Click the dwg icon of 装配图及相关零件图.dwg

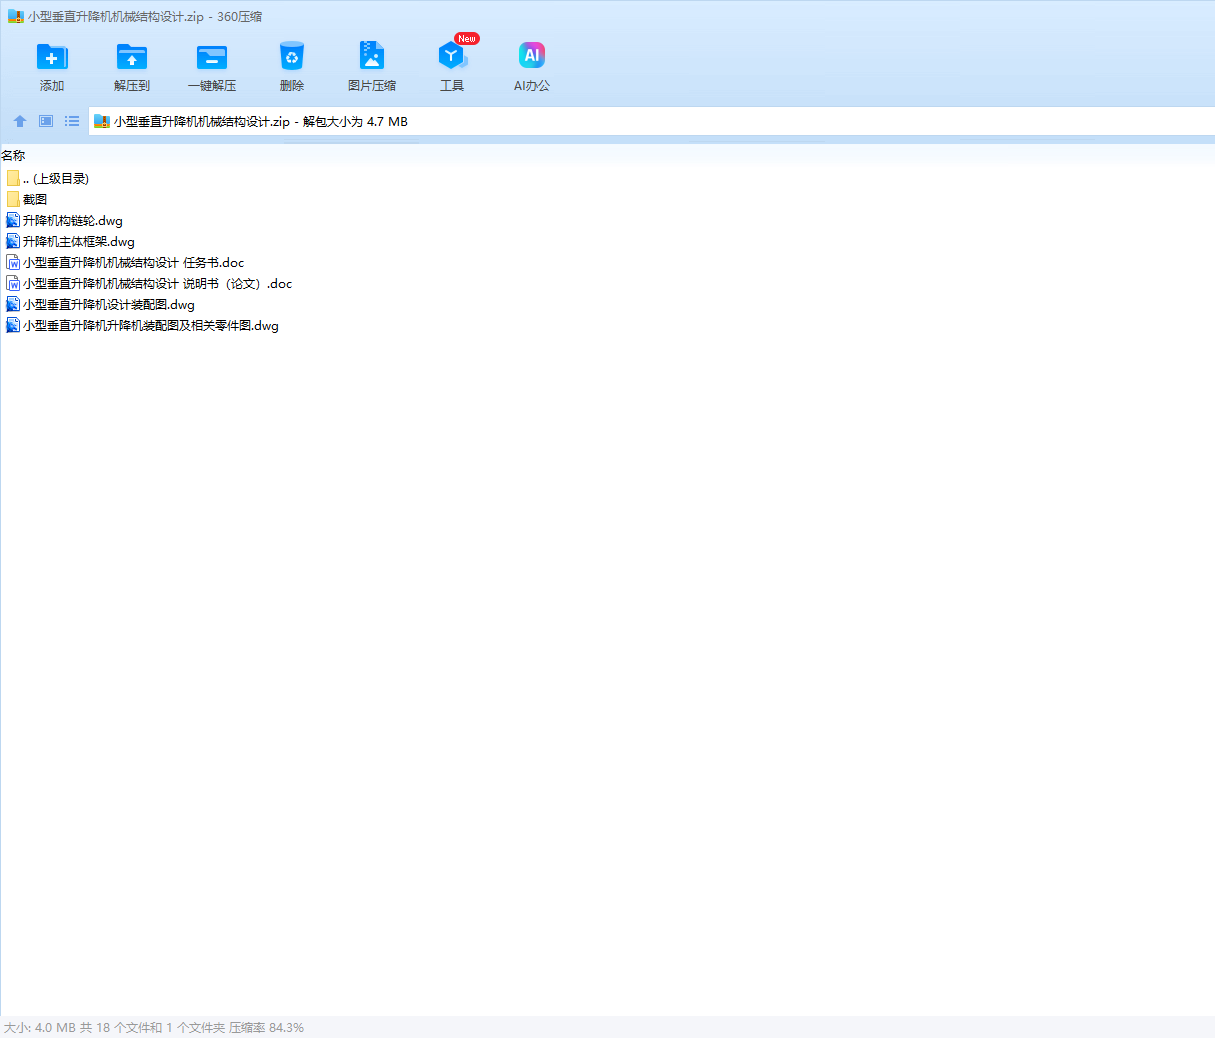(13, 325)
